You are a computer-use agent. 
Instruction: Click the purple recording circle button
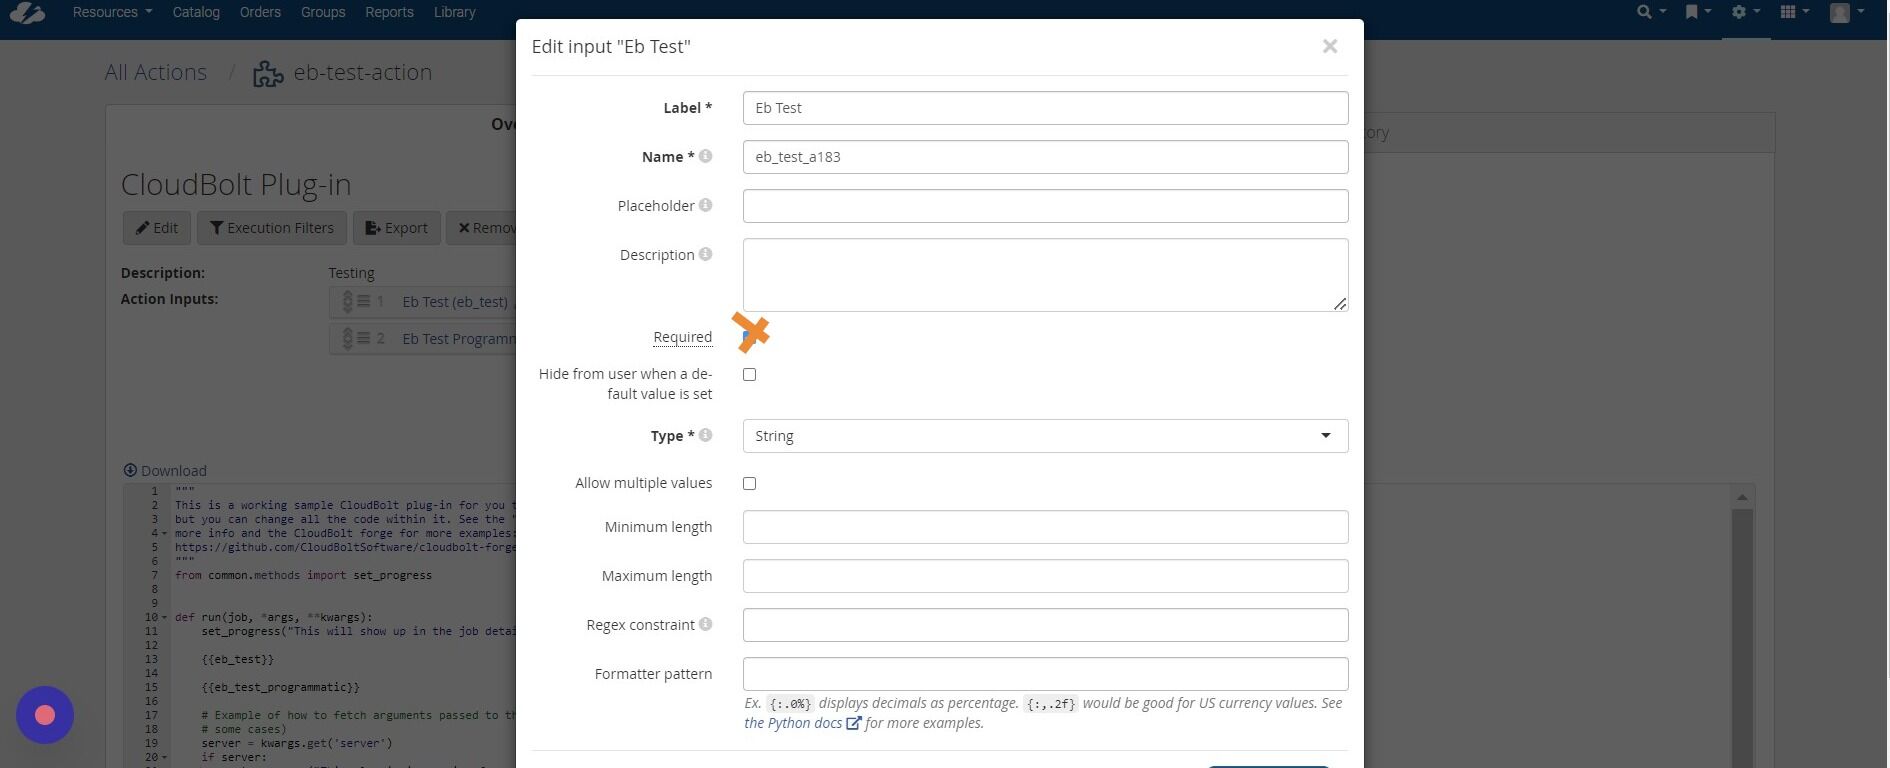point(45,715)
